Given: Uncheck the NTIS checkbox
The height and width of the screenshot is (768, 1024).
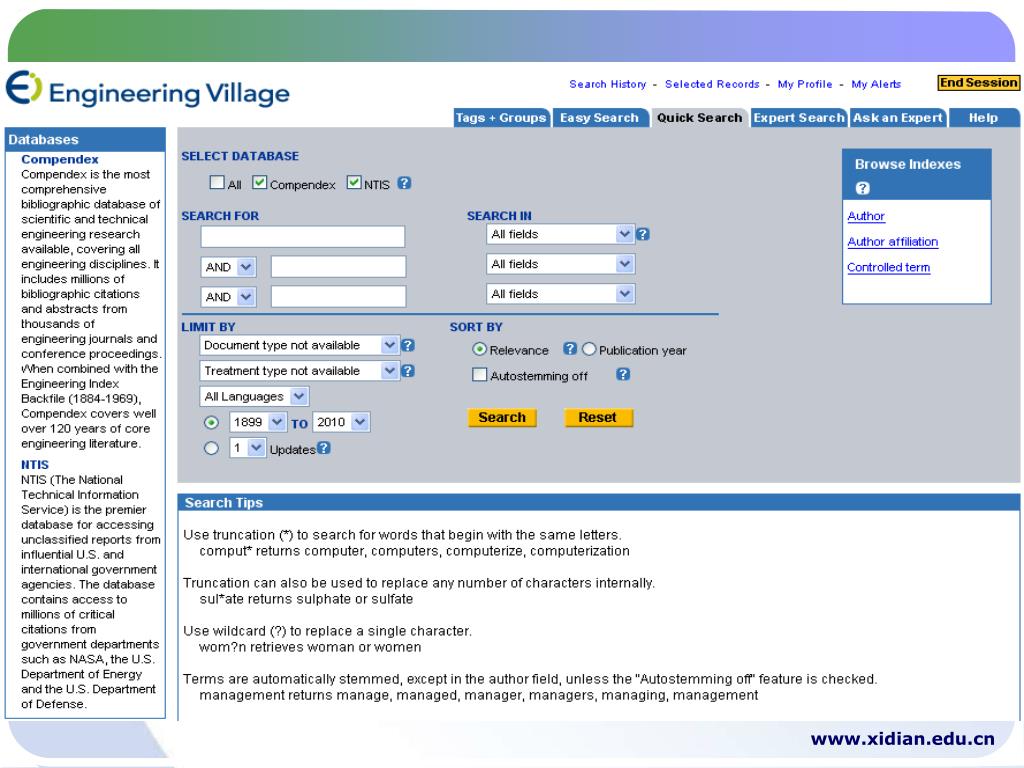Looking at the screenshot, I should (x=354, y=182).
